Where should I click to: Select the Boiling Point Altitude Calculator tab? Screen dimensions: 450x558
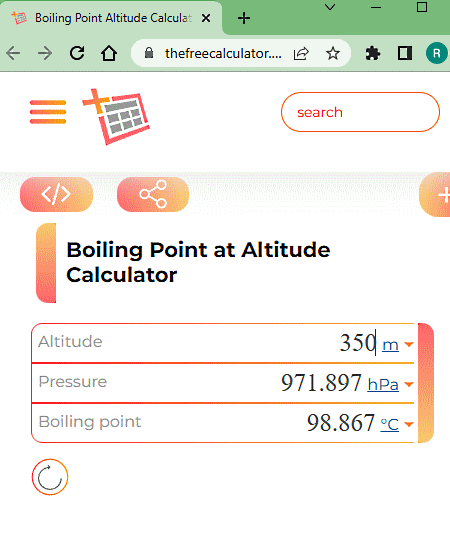point(111,18)
